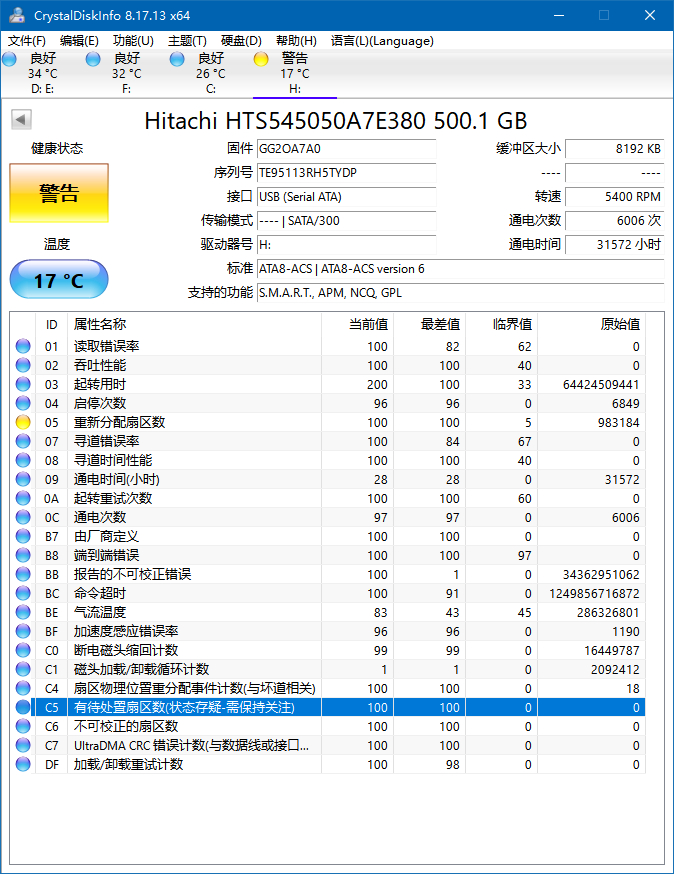Click the serial number field TE95113RH5TYDP
The width and height of the screenshot is (674, 874).
(x=346, y=173)
